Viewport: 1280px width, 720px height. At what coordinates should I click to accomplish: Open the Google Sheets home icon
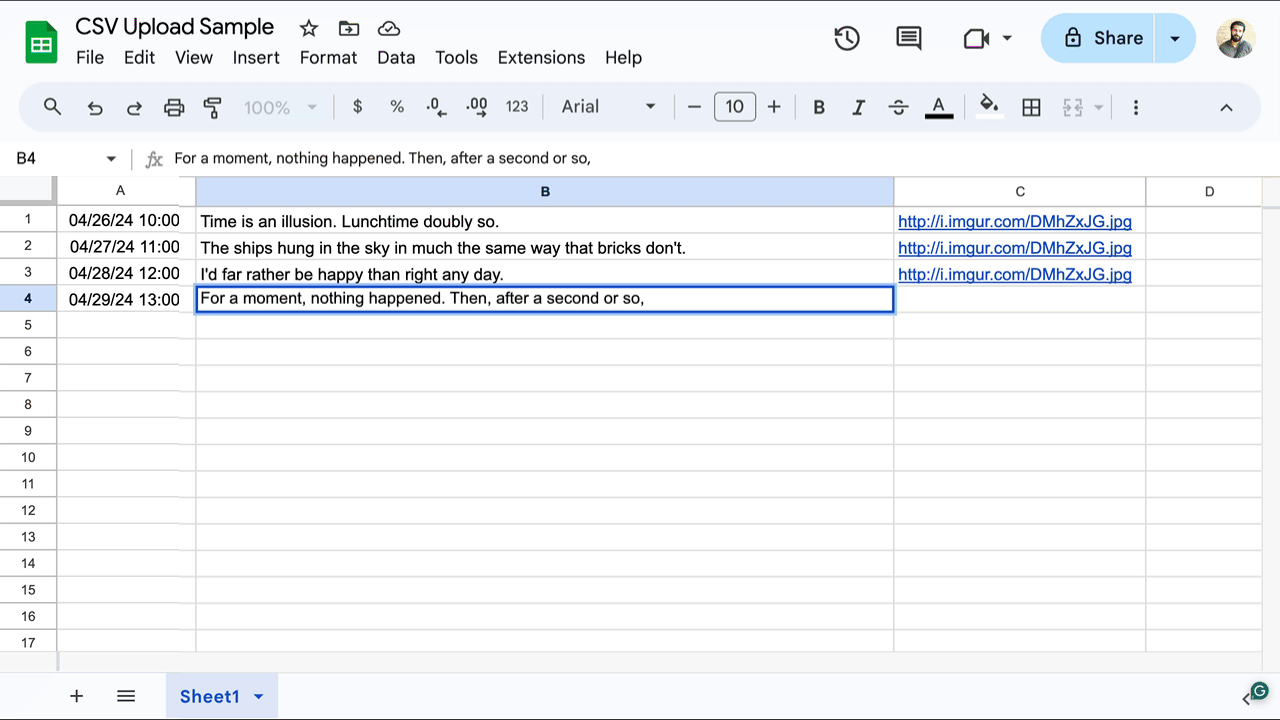coord(41,43)
